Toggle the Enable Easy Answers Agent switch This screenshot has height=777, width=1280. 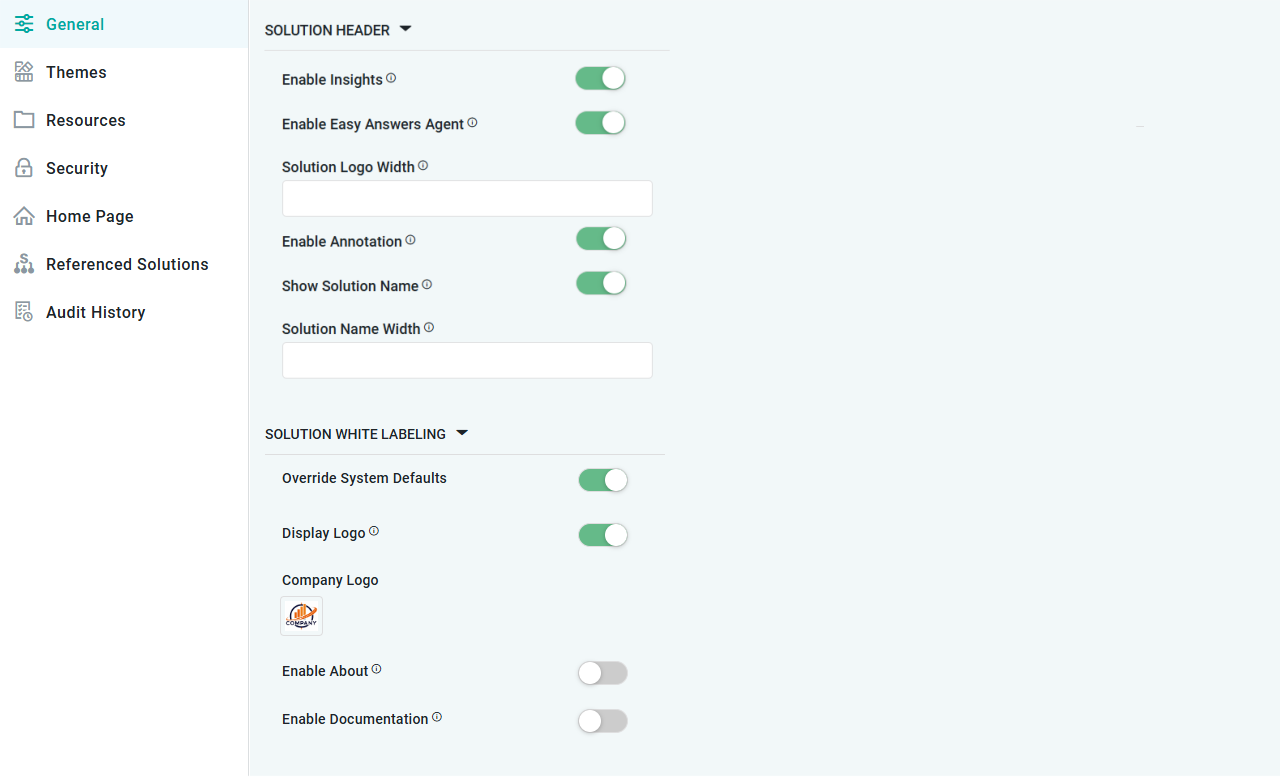click(x=600, y=123)
